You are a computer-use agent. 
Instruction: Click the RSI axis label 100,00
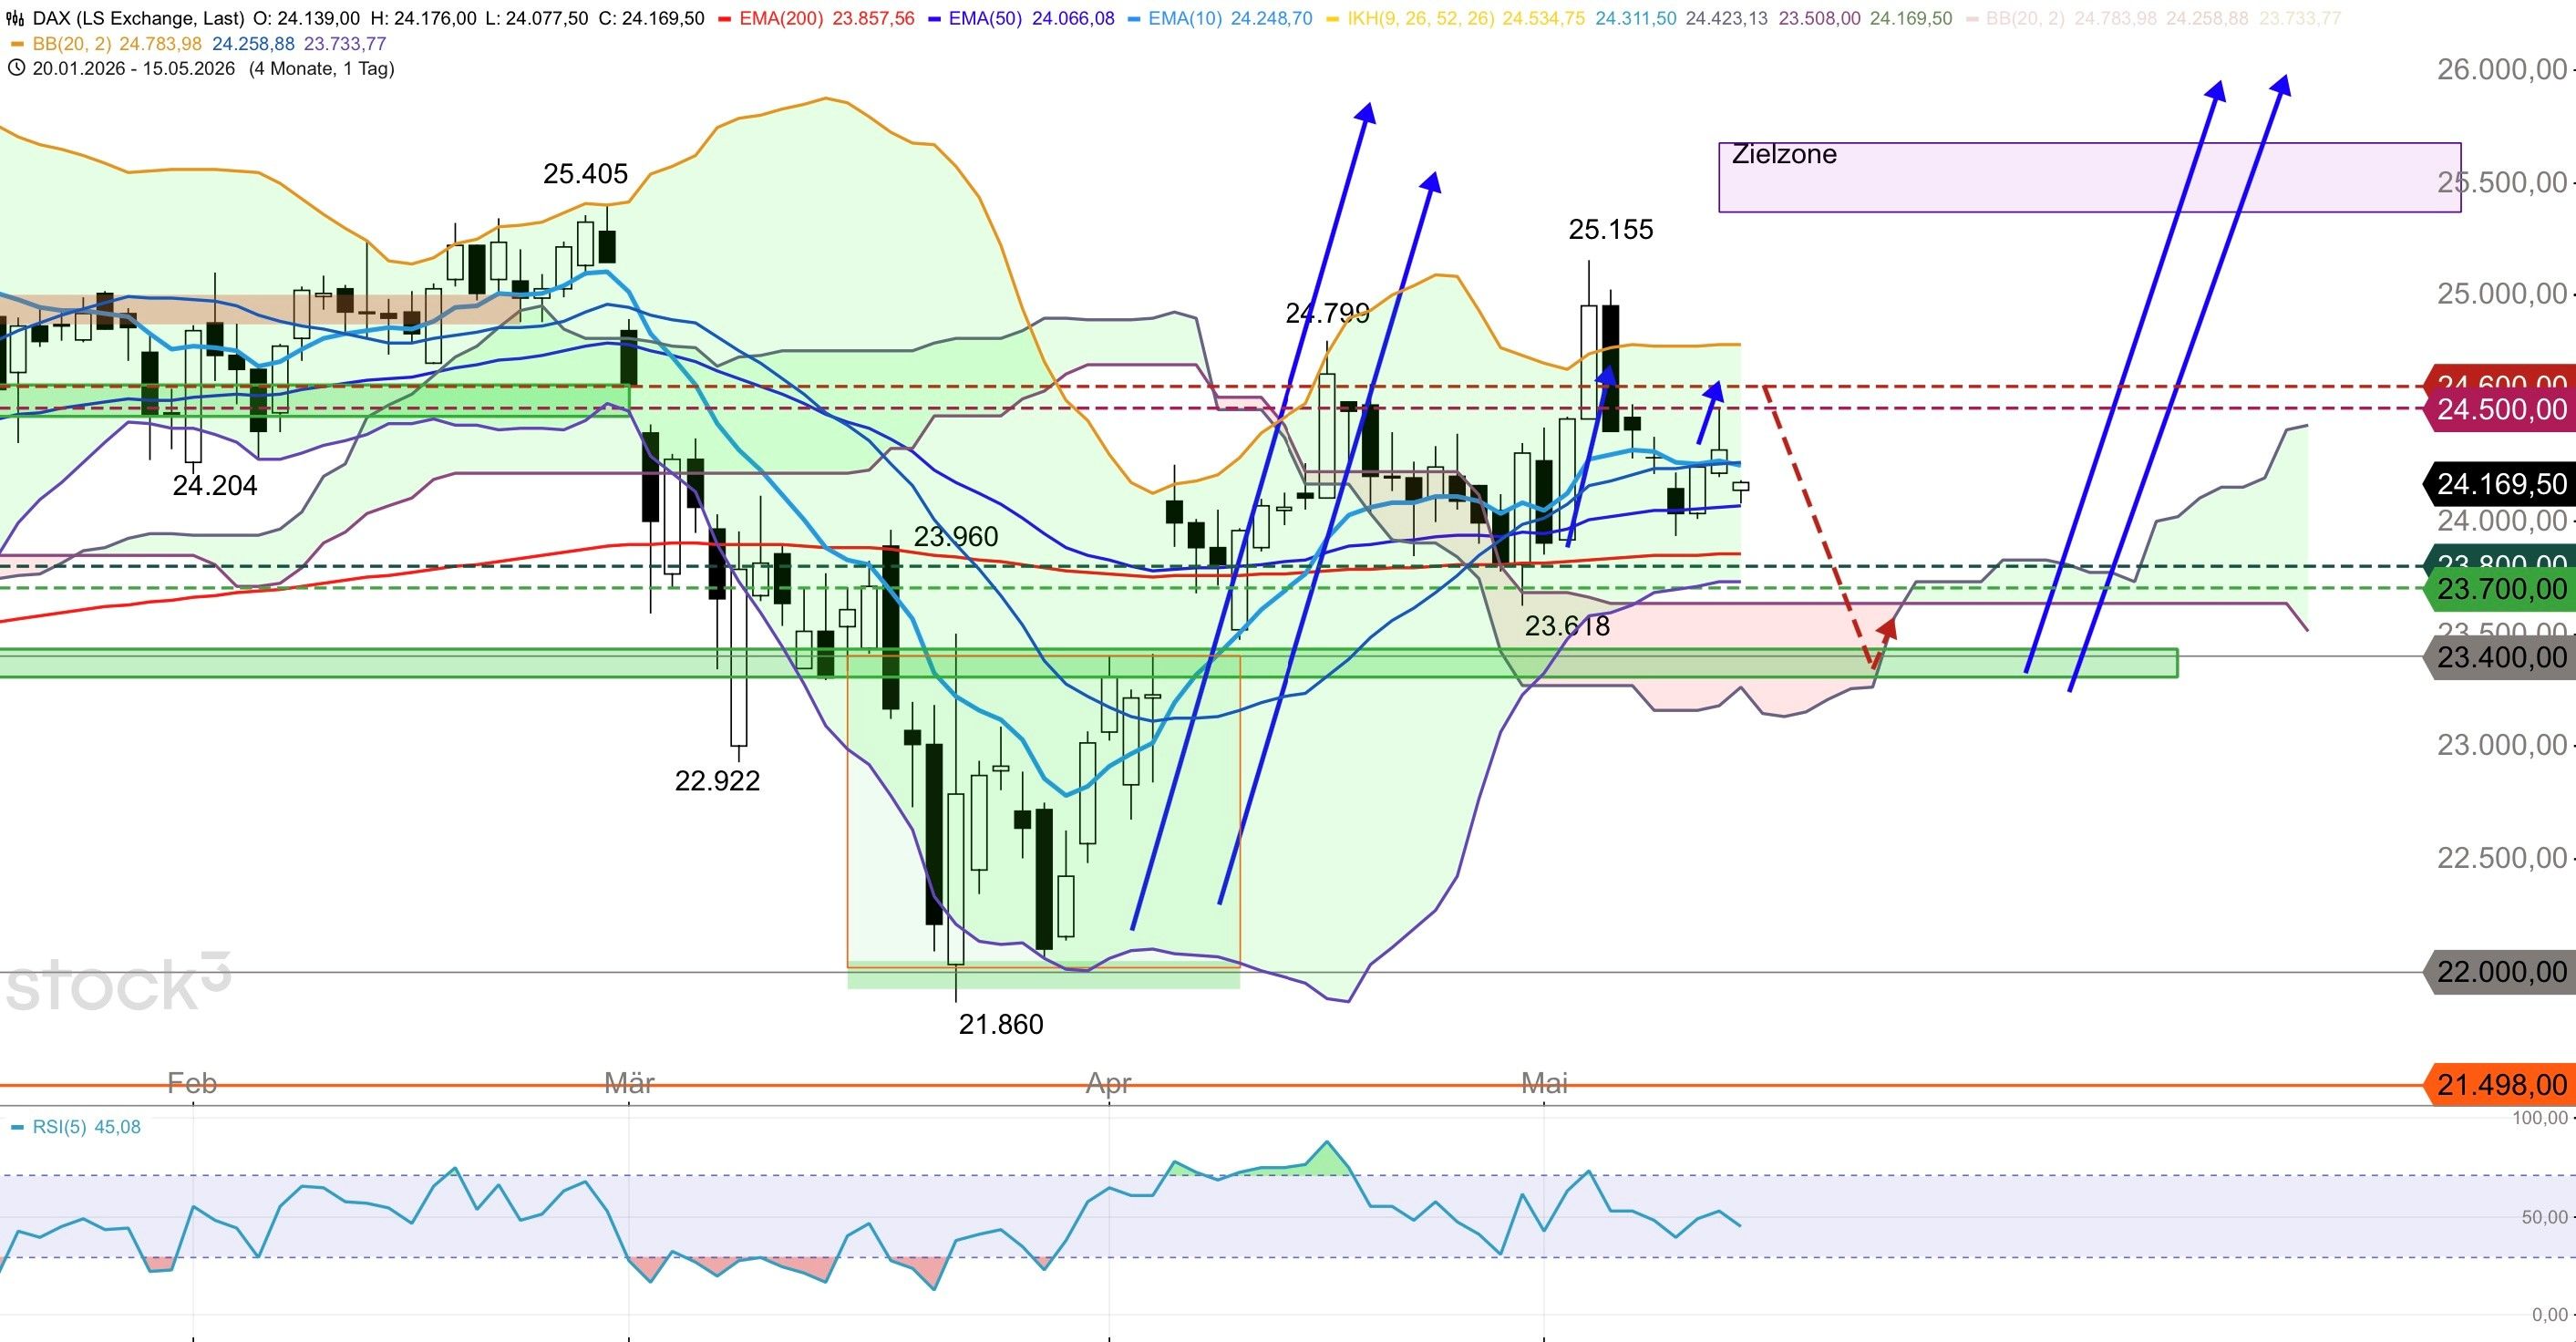pyautogui.click(x=2539, y=1118)
